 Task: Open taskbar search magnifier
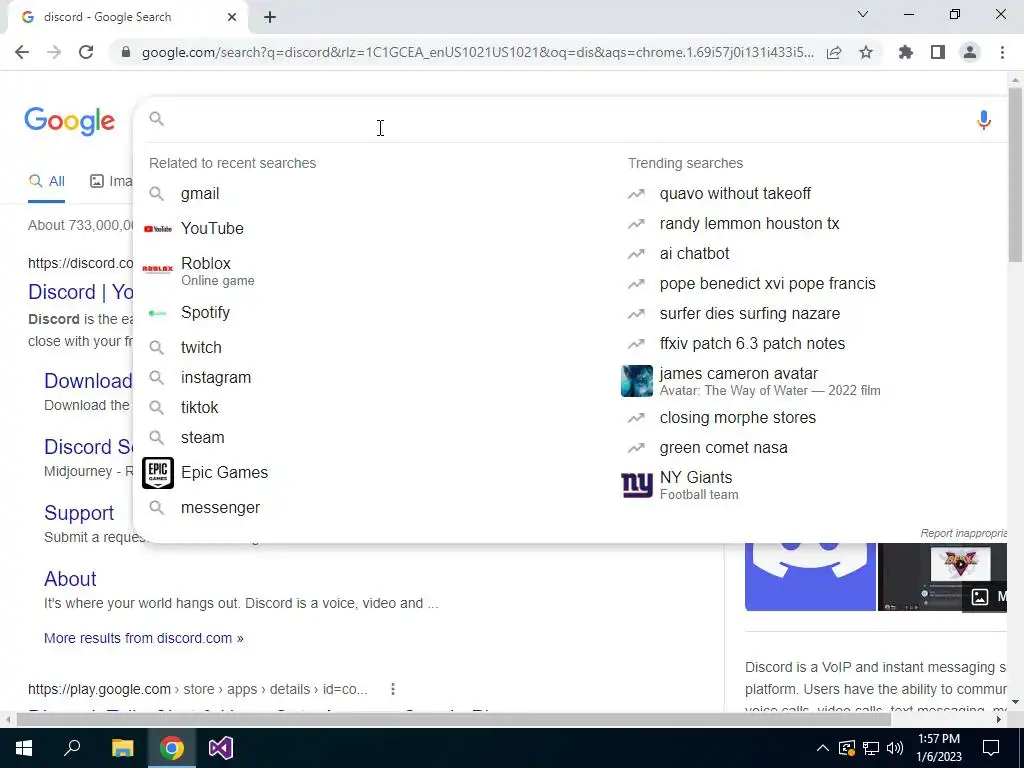point(72,748)
